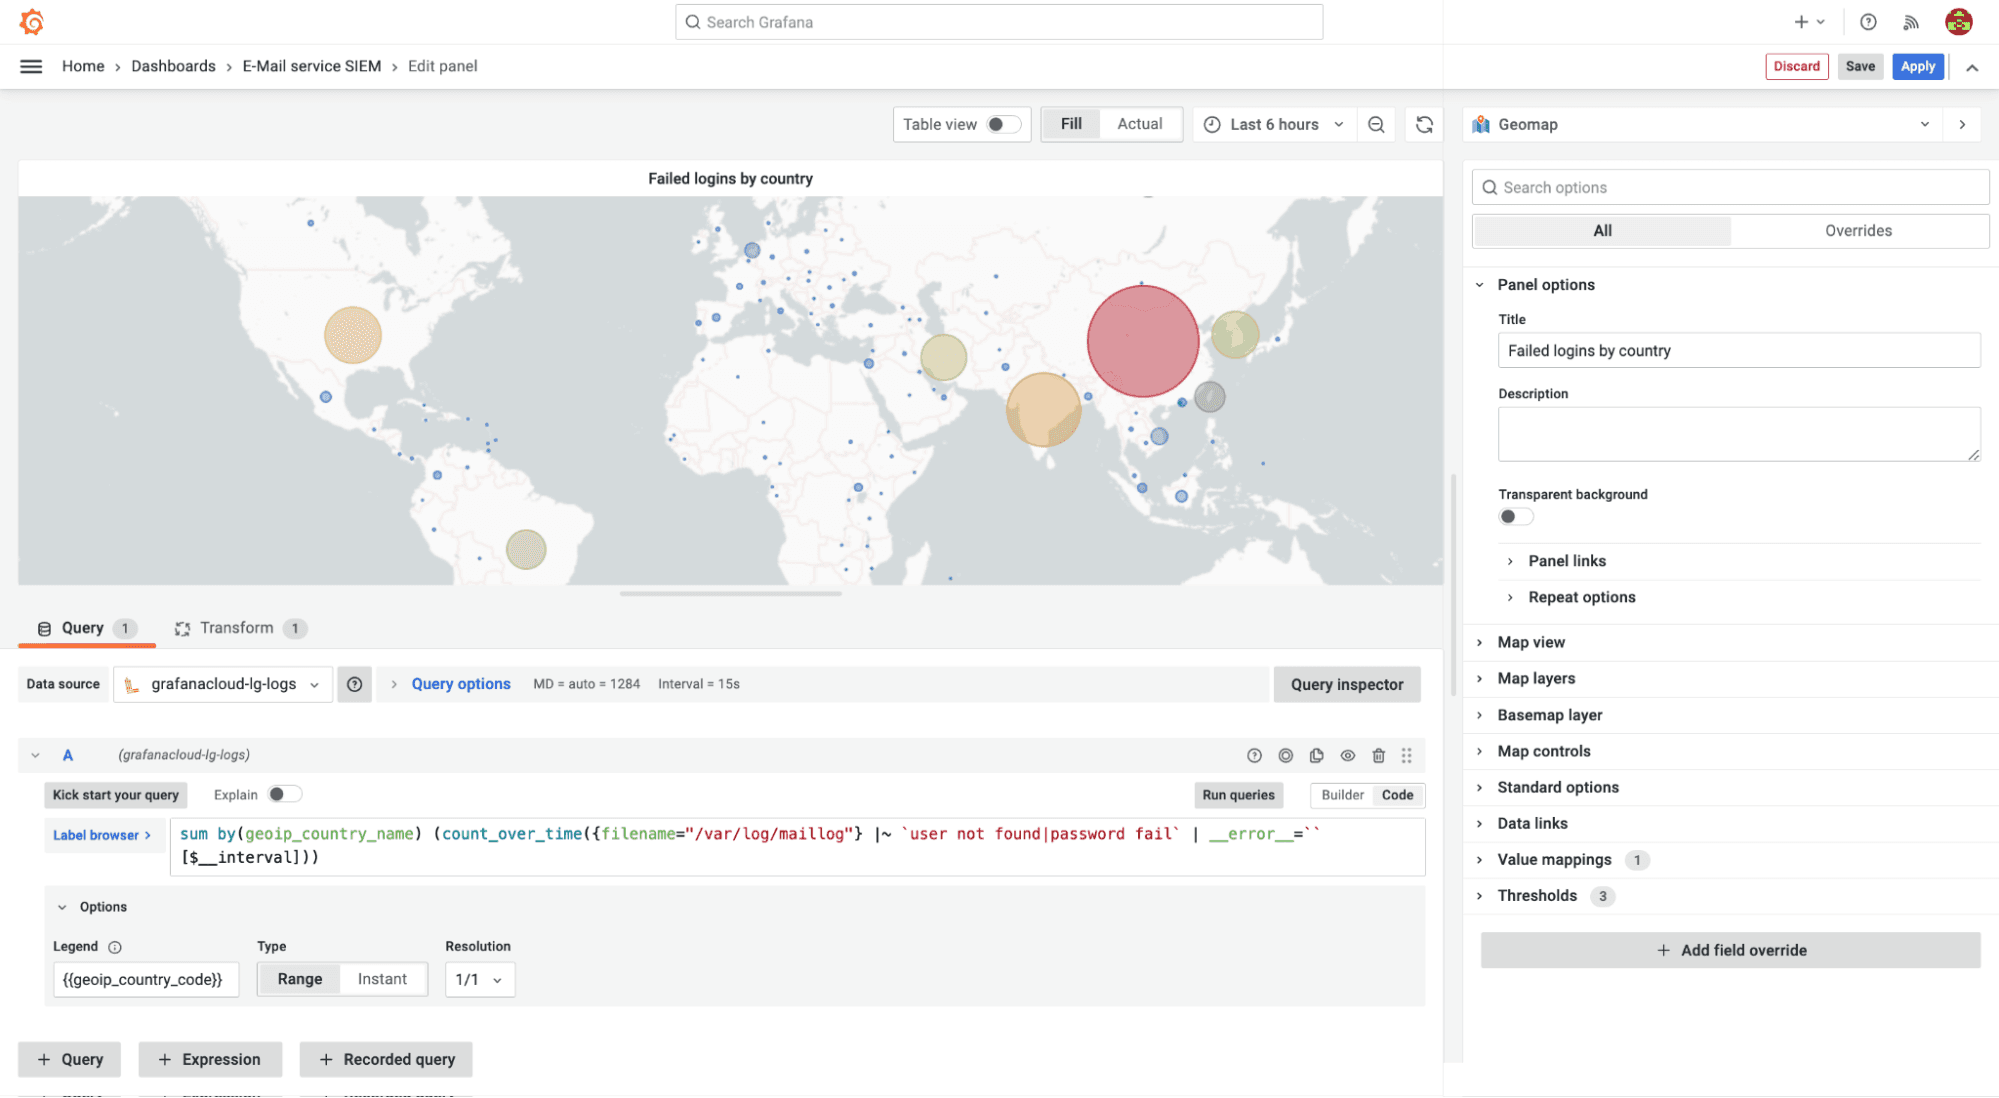Click the Apply button
This screenshot has width=1999, height=1098.
[1917, 66]
